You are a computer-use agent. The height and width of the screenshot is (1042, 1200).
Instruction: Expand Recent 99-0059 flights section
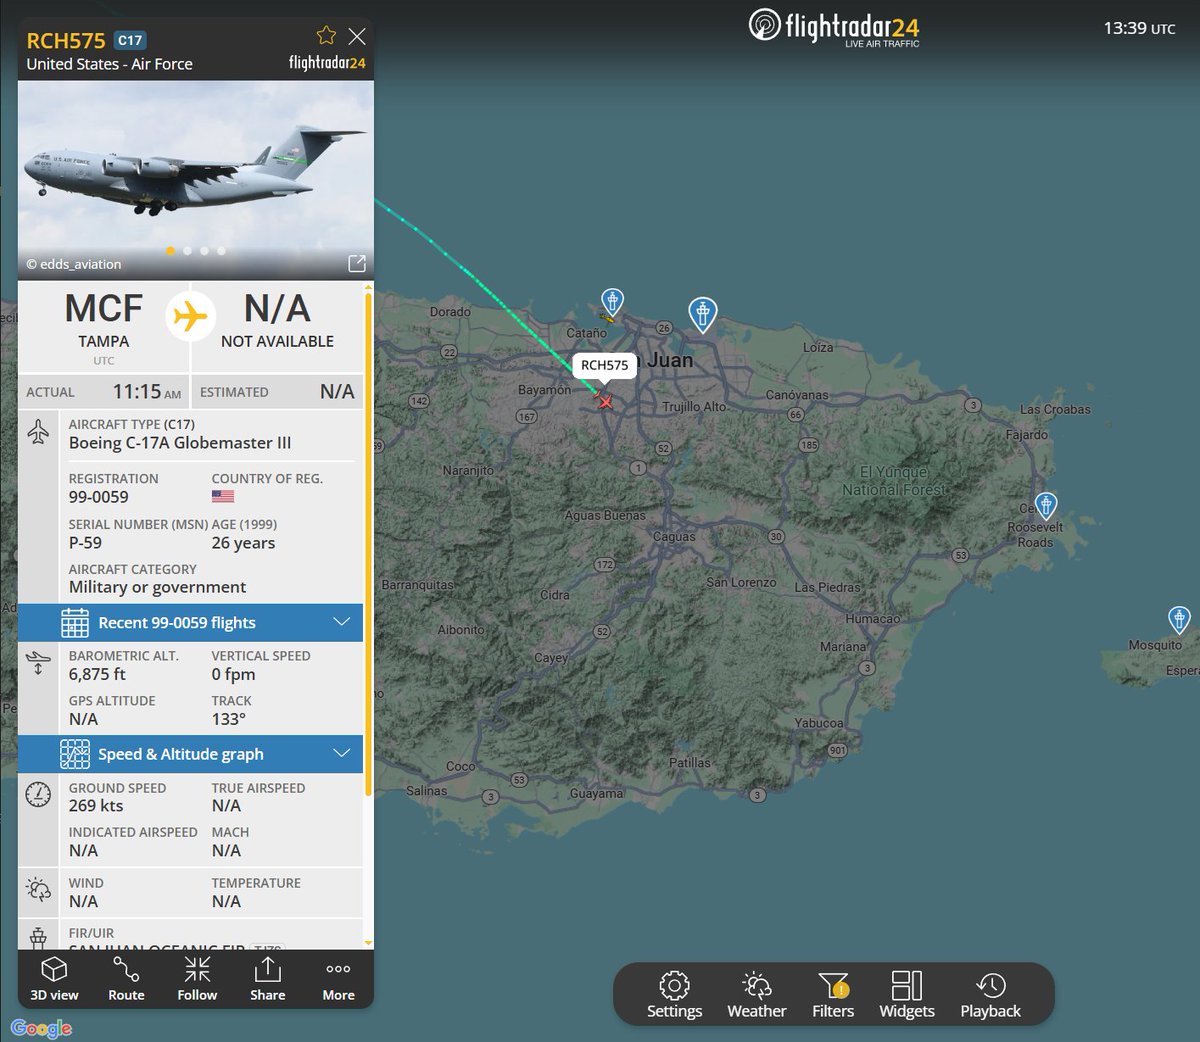pos(190,622)
